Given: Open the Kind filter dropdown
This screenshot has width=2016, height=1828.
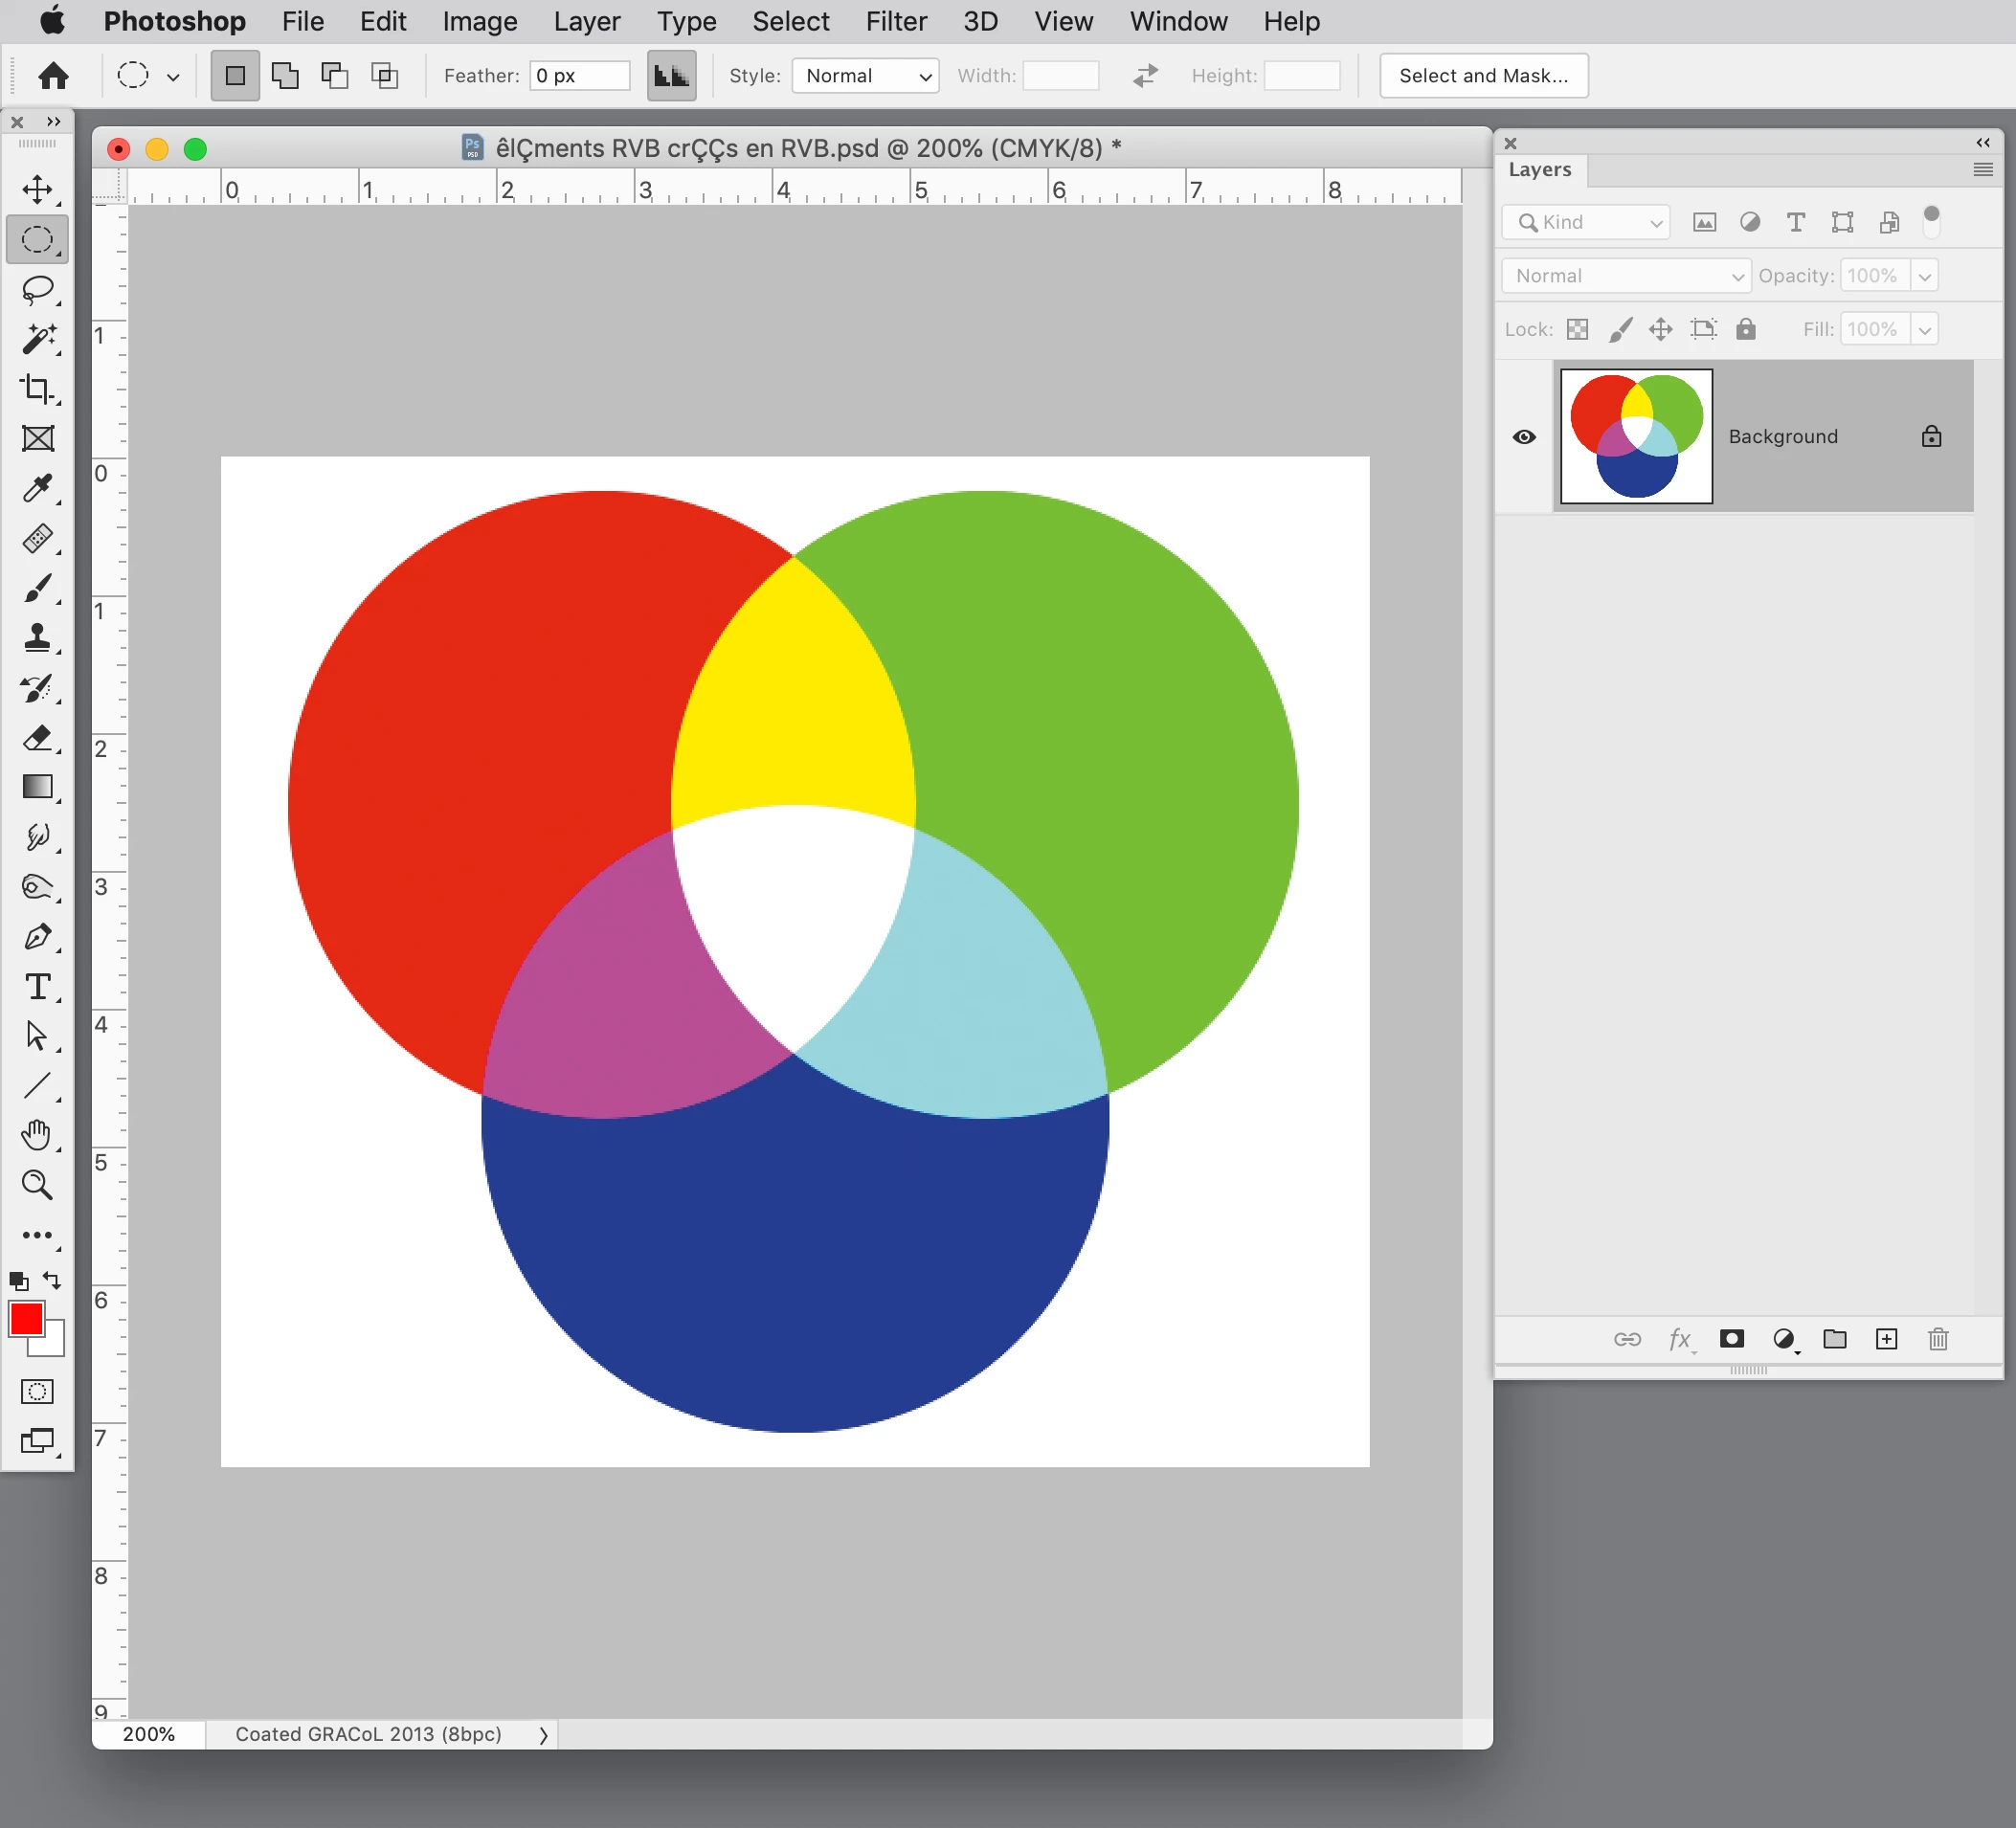Looking at the screenshot, I should click(x=1587, y=222).
